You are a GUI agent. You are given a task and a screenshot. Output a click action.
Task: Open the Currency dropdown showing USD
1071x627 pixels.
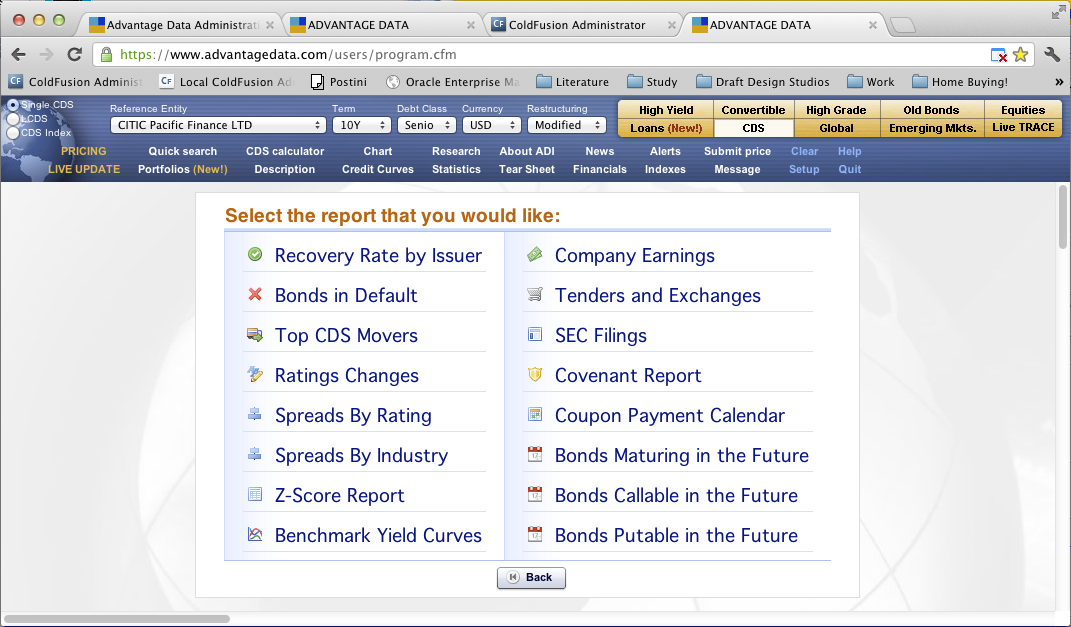point(492,125)
